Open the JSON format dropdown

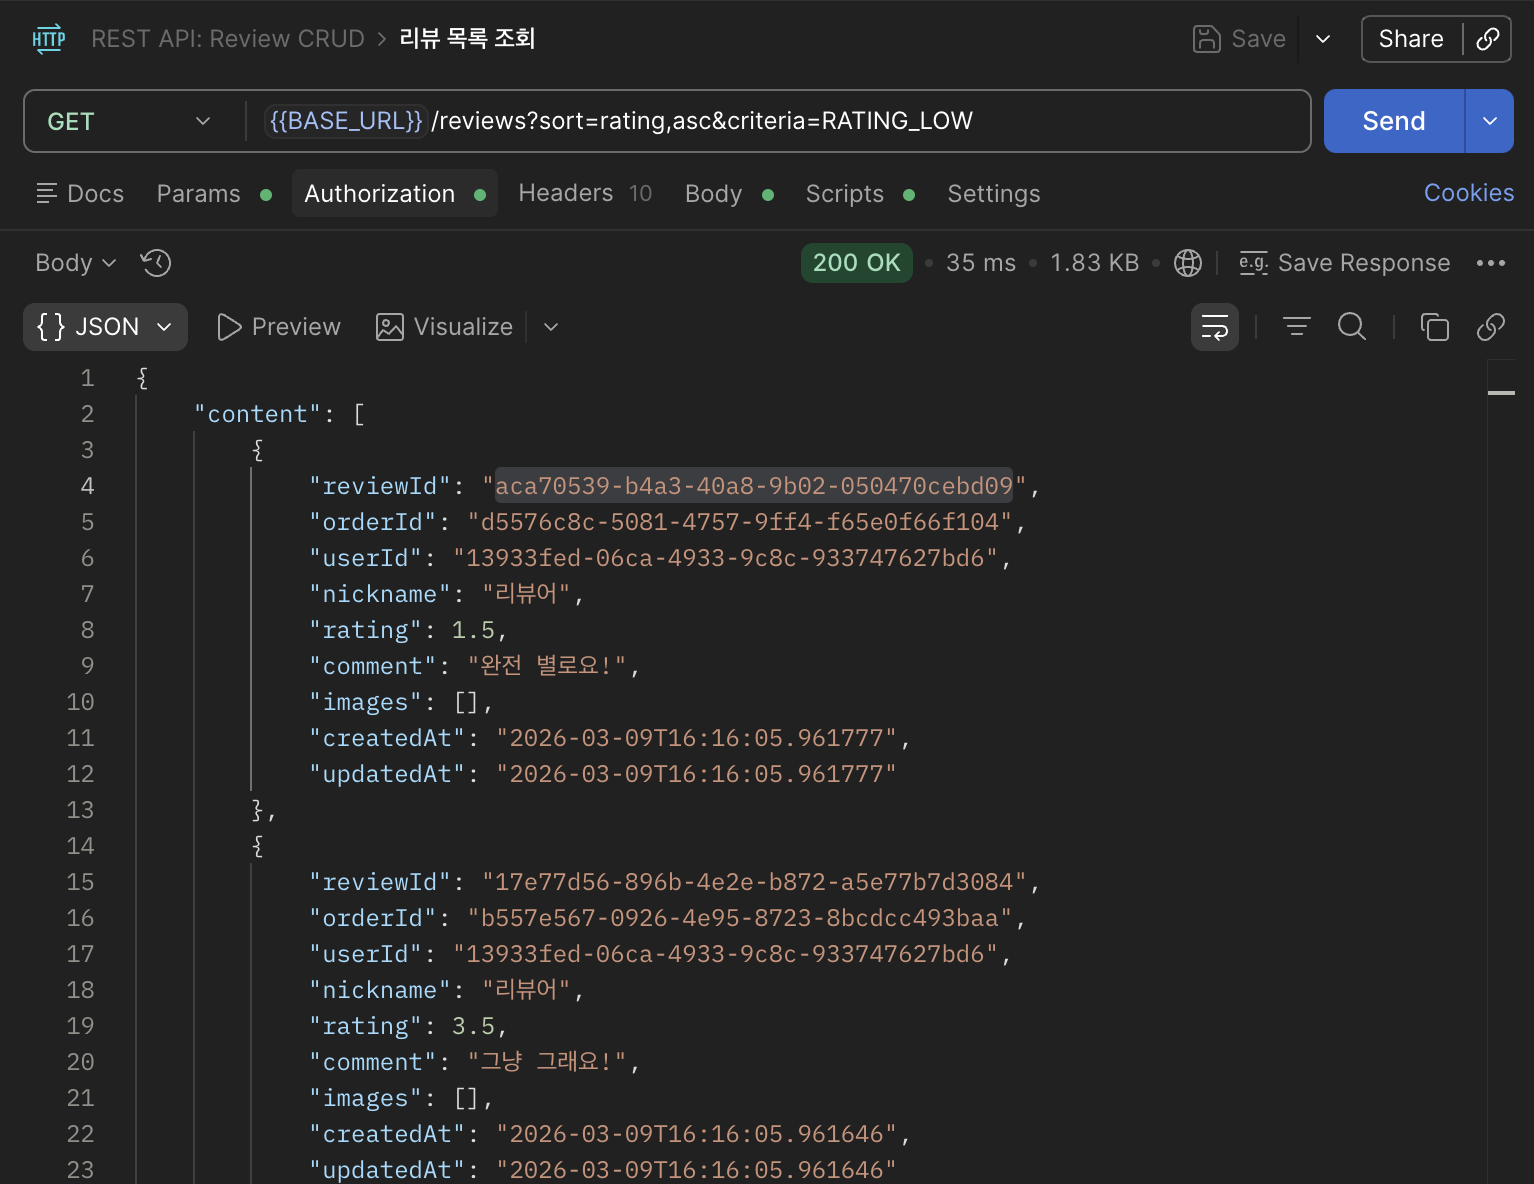(105, 327)
